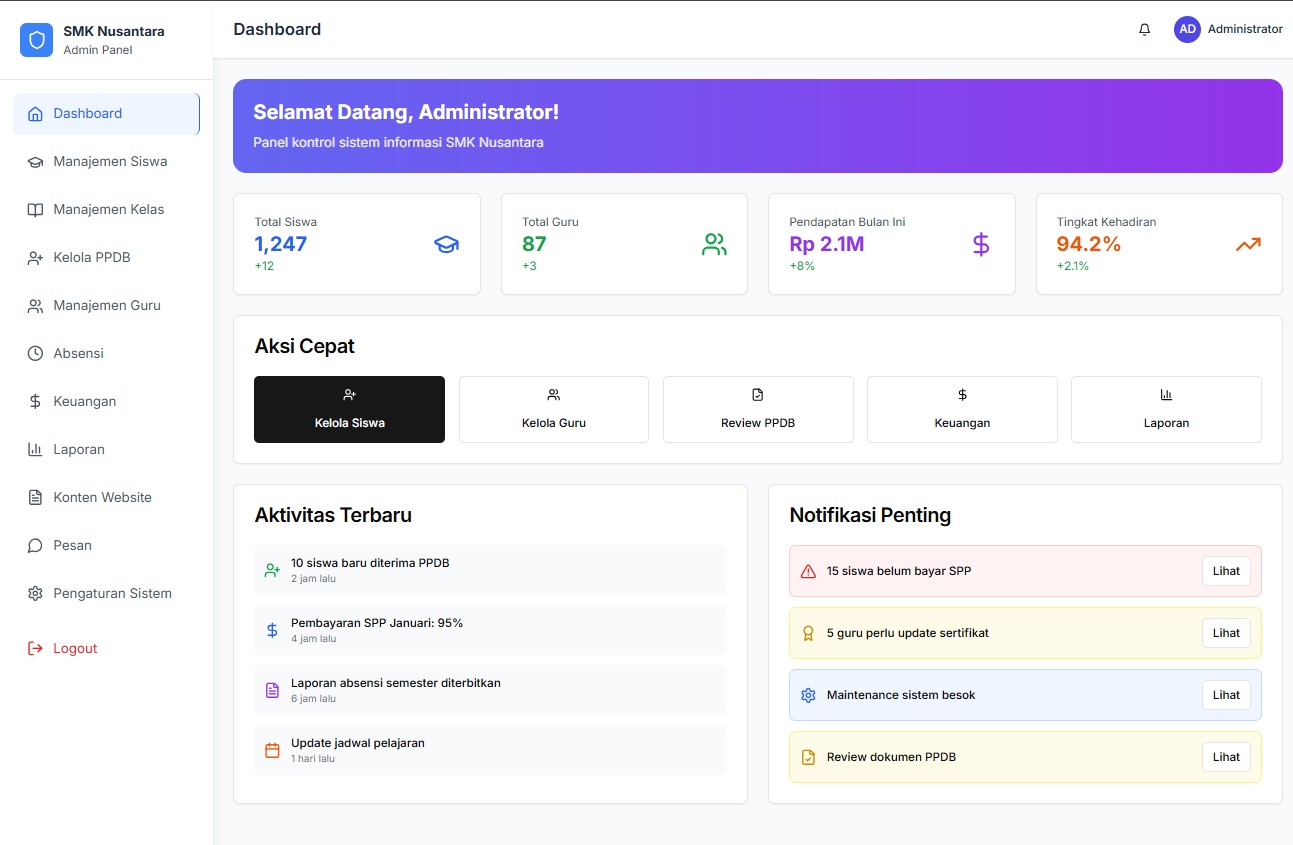Open the Pembayaran SPP Januari activity entry
The image size is (1293, 845).
click(490, 630)
